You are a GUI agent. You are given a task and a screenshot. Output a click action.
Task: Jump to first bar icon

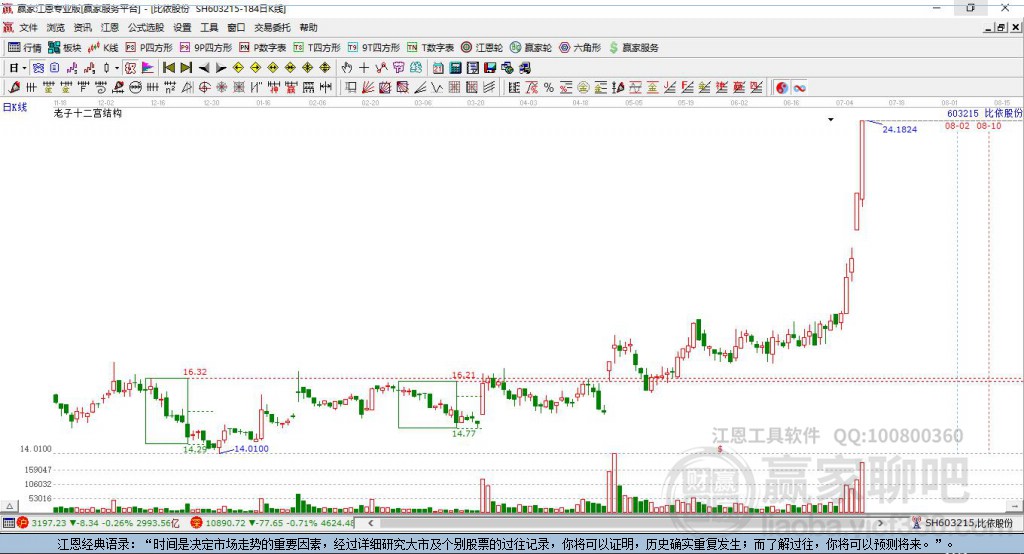[x=168, y=67]
